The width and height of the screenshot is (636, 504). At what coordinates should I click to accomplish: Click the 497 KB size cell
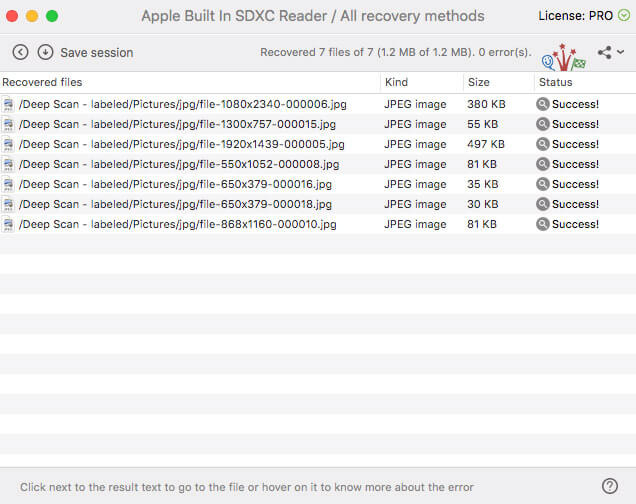pyautogui.click(x=486, y=144)
